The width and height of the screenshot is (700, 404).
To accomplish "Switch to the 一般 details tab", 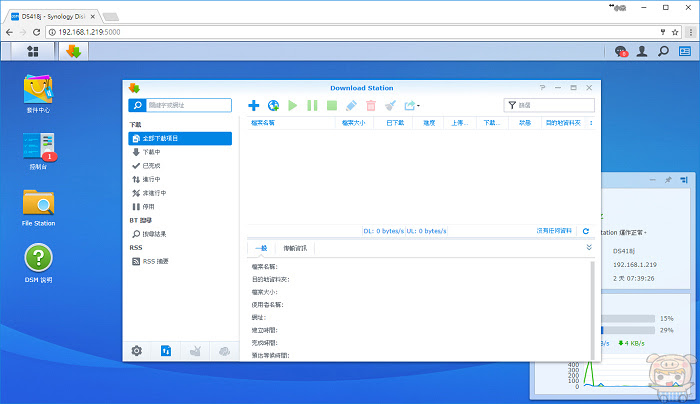I will 261,248.
